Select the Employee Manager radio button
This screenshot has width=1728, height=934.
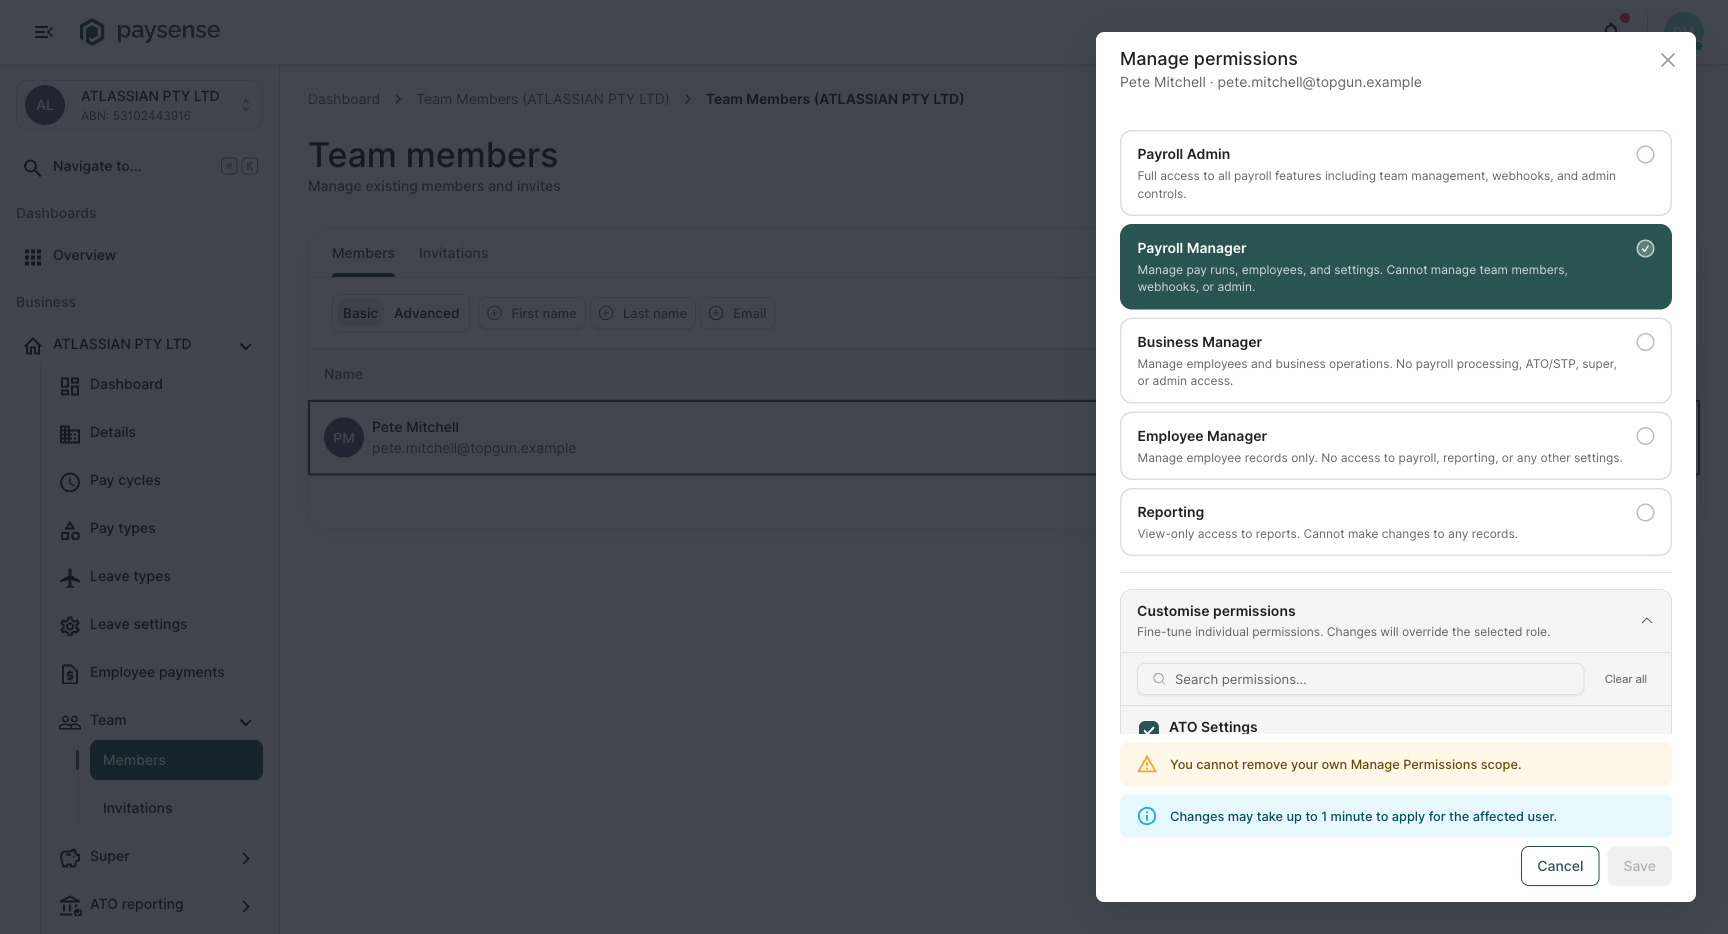(1645, 436)
